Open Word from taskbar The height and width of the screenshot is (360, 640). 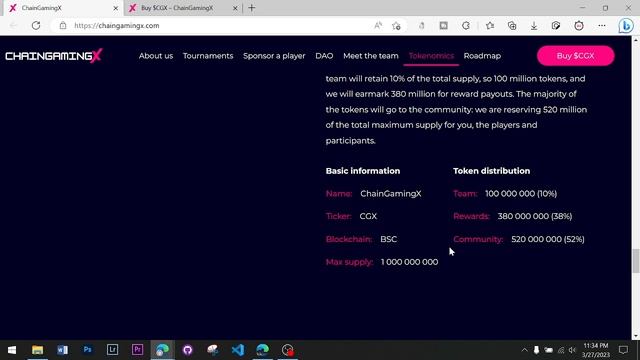pos(62,350)
